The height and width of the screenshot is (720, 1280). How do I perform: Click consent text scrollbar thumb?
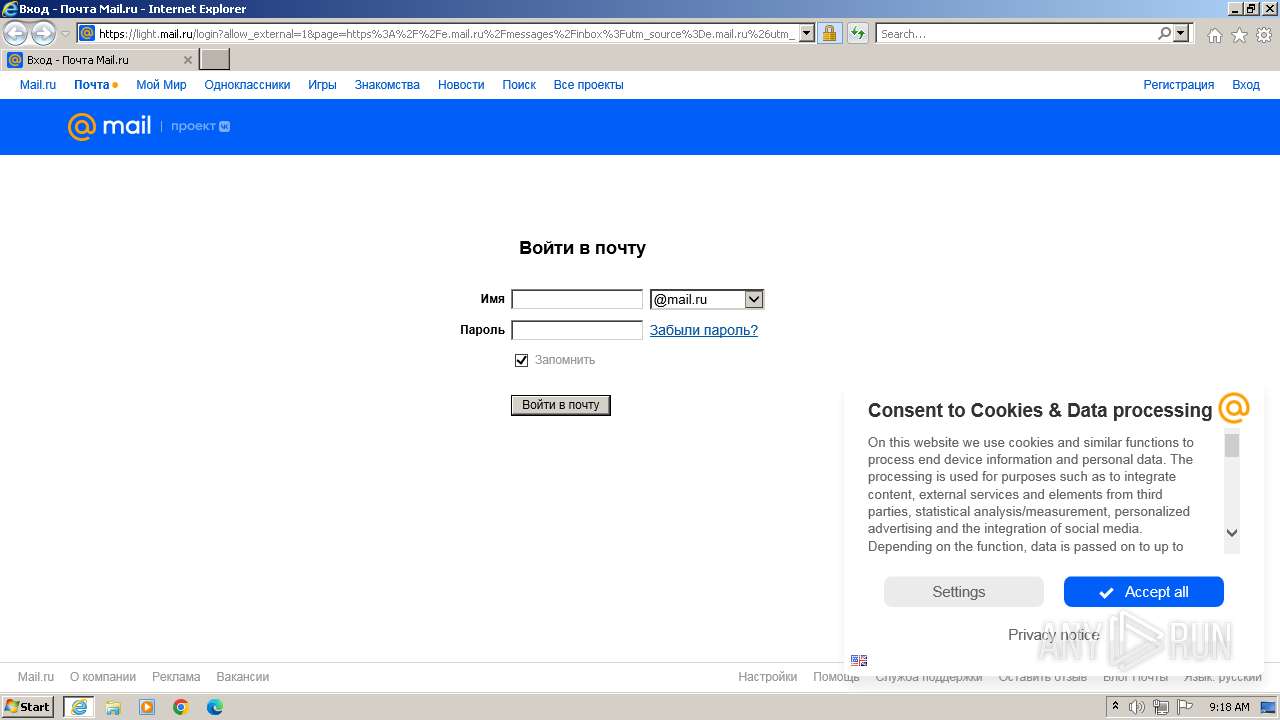tap(1232, 446)
